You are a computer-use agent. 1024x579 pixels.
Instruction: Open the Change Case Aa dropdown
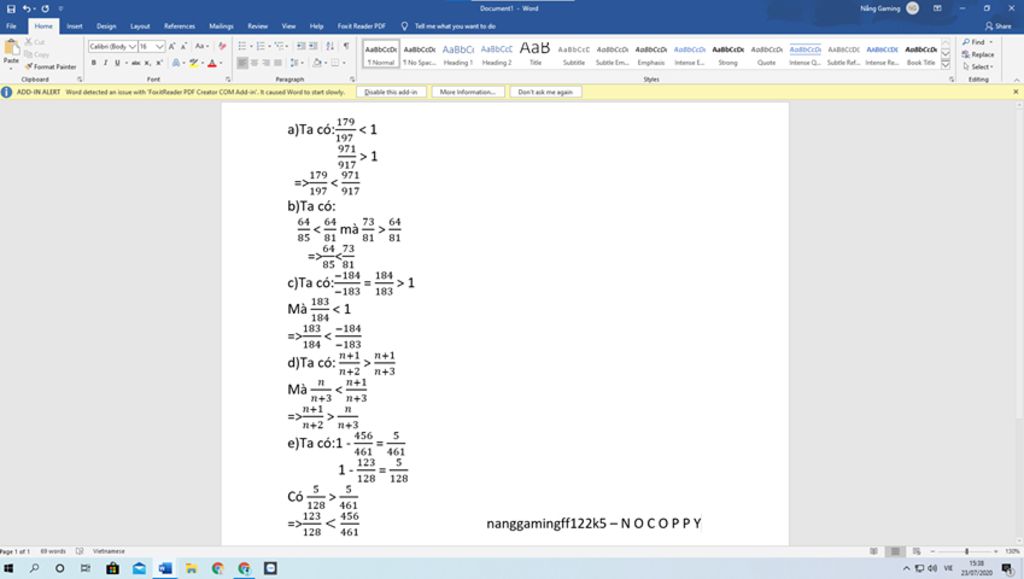[x=202, y=46]
